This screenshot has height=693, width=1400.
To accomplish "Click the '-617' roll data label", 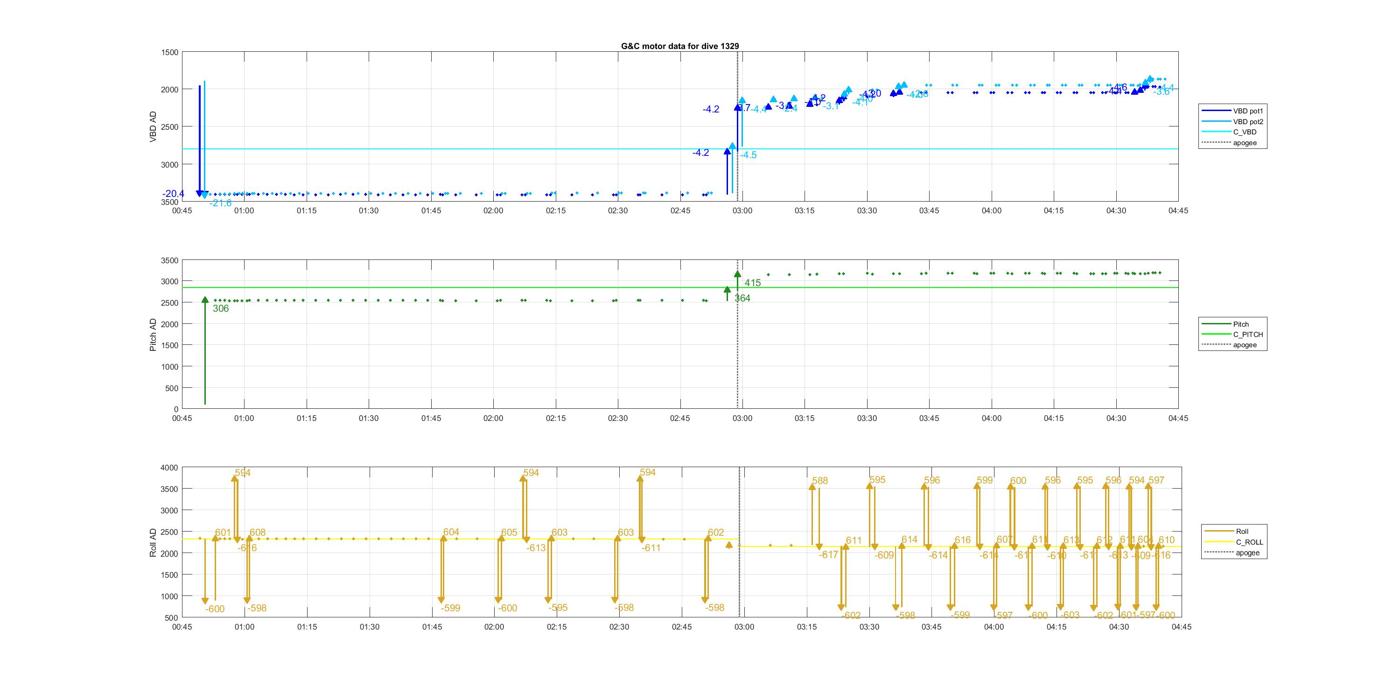I will click(828, 555).
